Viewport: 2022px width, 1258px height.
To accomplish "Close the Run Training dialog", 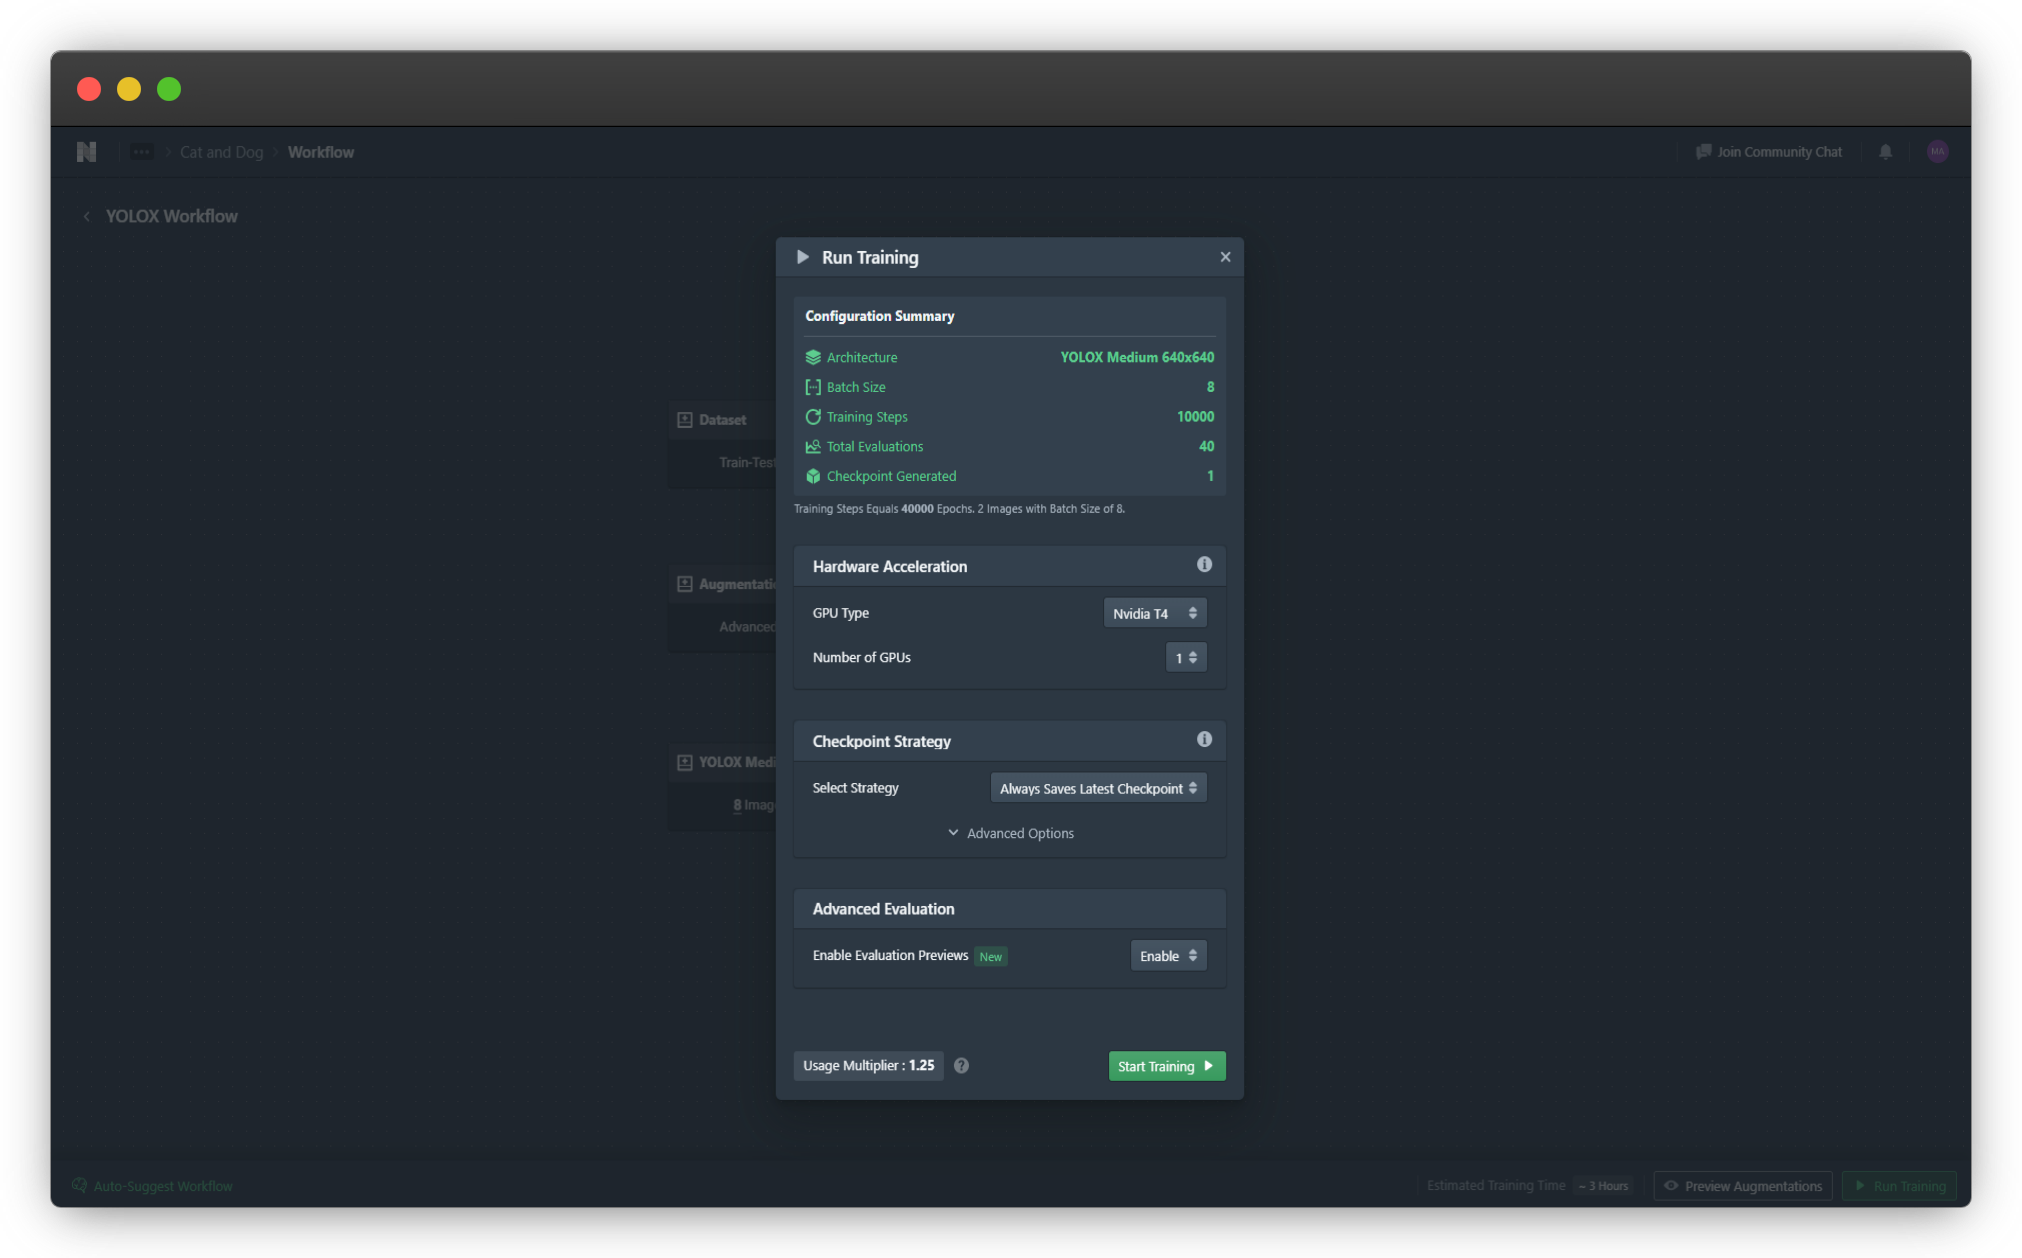I will pyautogui.click(x=1225, y=257).
